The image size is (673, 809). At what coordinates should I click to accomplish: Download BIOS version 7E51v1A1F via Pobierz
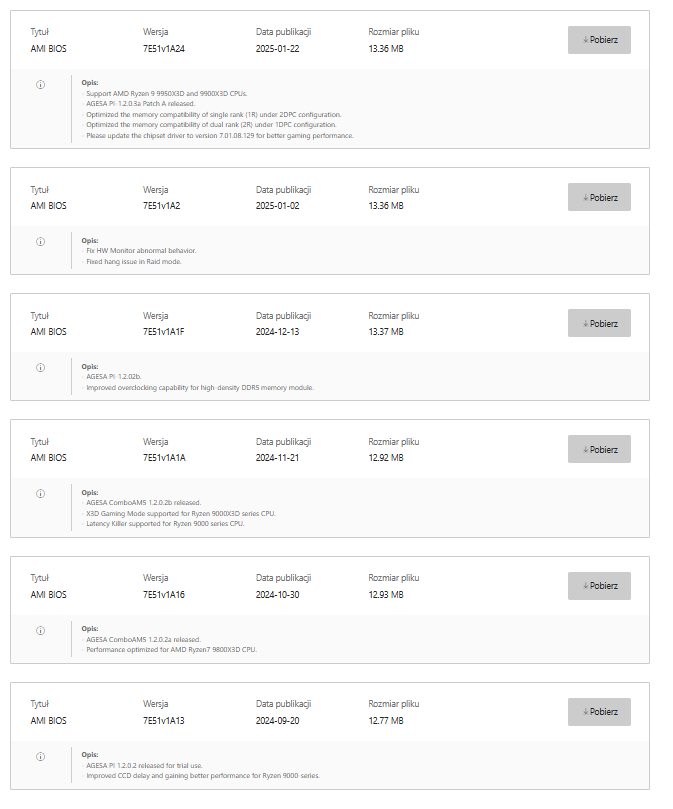coord(599,323)
